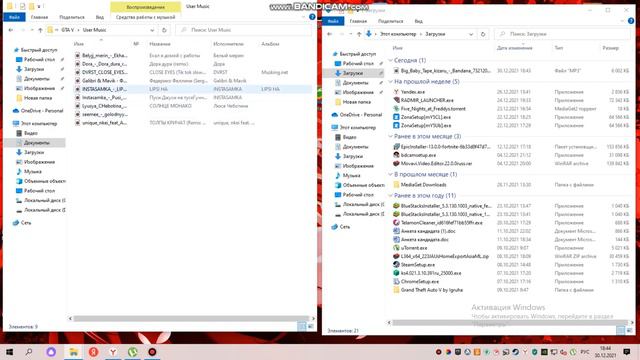640x360 pixels.
Task: Collapse Ранее в этом месяце (3) group
Action: click(x=391, y=136)
